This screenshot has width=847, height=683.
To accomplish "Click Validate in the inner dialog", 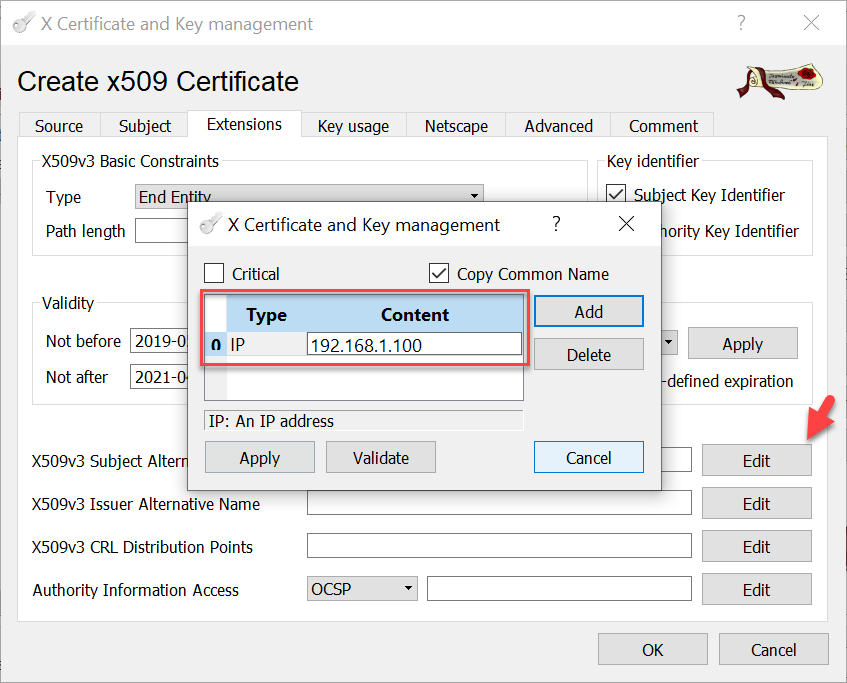I will pyautogui.click(x=381, y=458).
